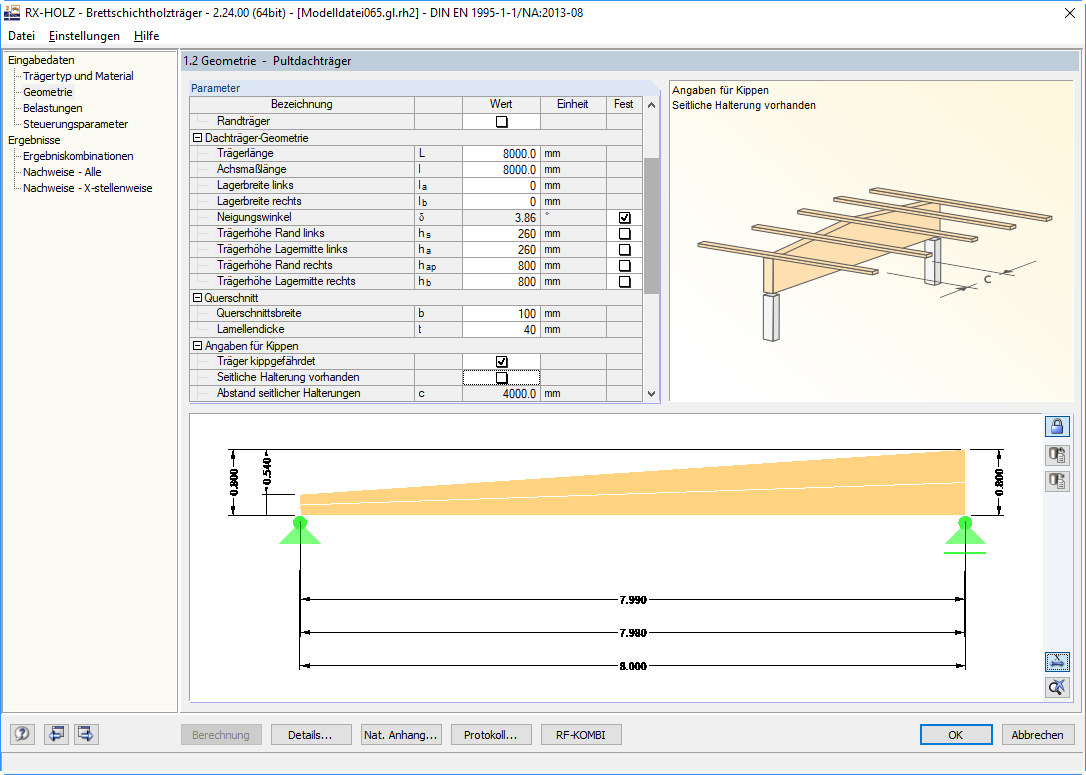1086x775 pixels.
Task: Enable Seitliche Halterung vorhanden checkbox
Action: tap(501, 377)
